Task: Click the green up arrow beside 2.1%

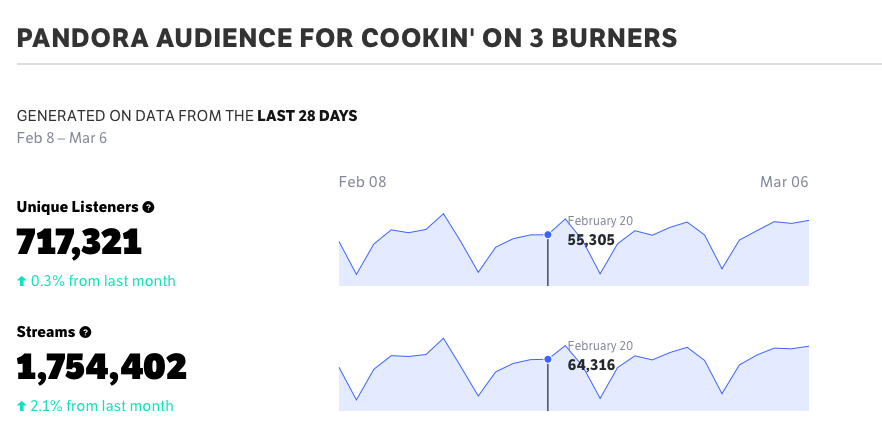Action: point(22,406)
